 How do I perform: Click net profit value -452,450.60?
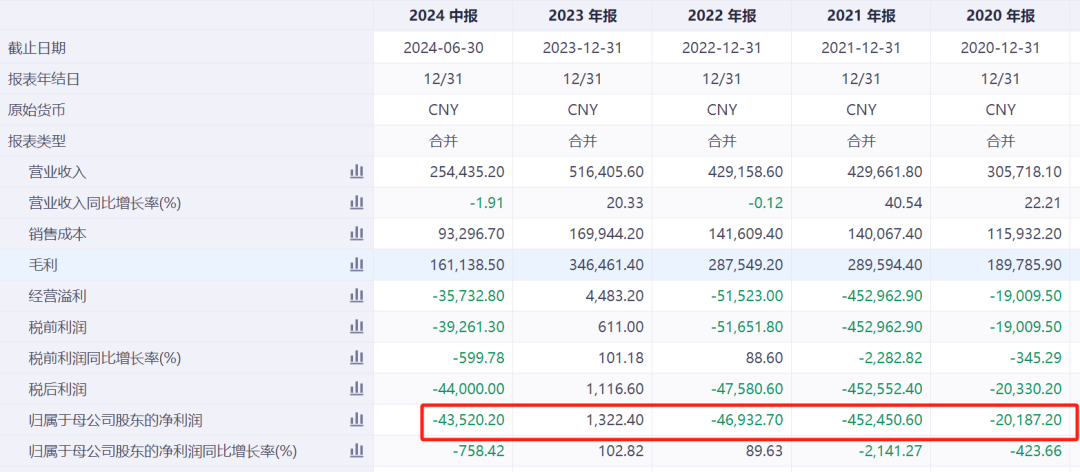coord(882,420)
